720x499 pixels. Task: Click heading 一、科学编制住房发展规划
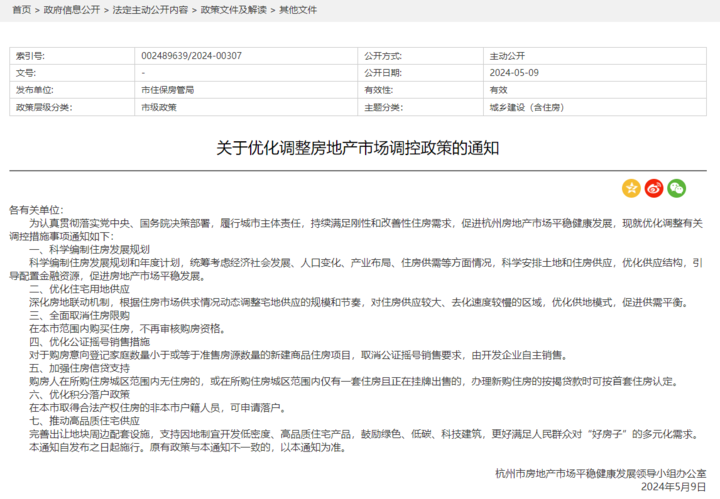(90, 250)
